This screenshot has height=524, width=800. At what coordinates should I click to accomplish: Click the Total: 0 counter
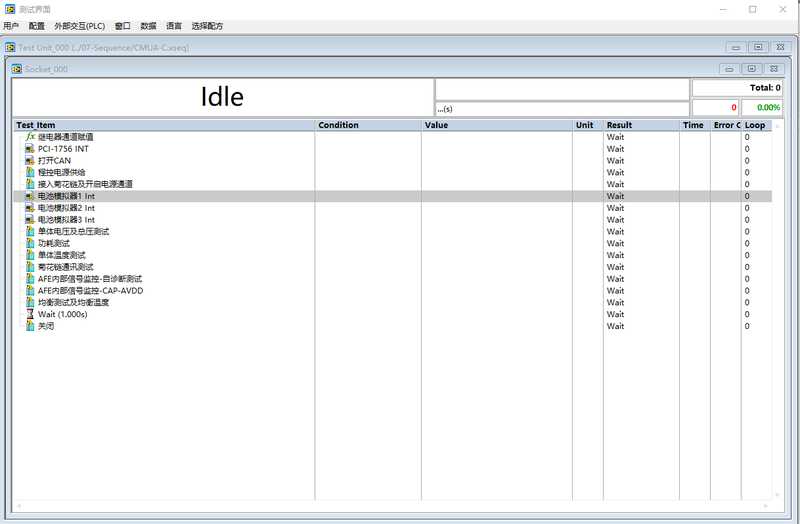click(x=737, y=88)
